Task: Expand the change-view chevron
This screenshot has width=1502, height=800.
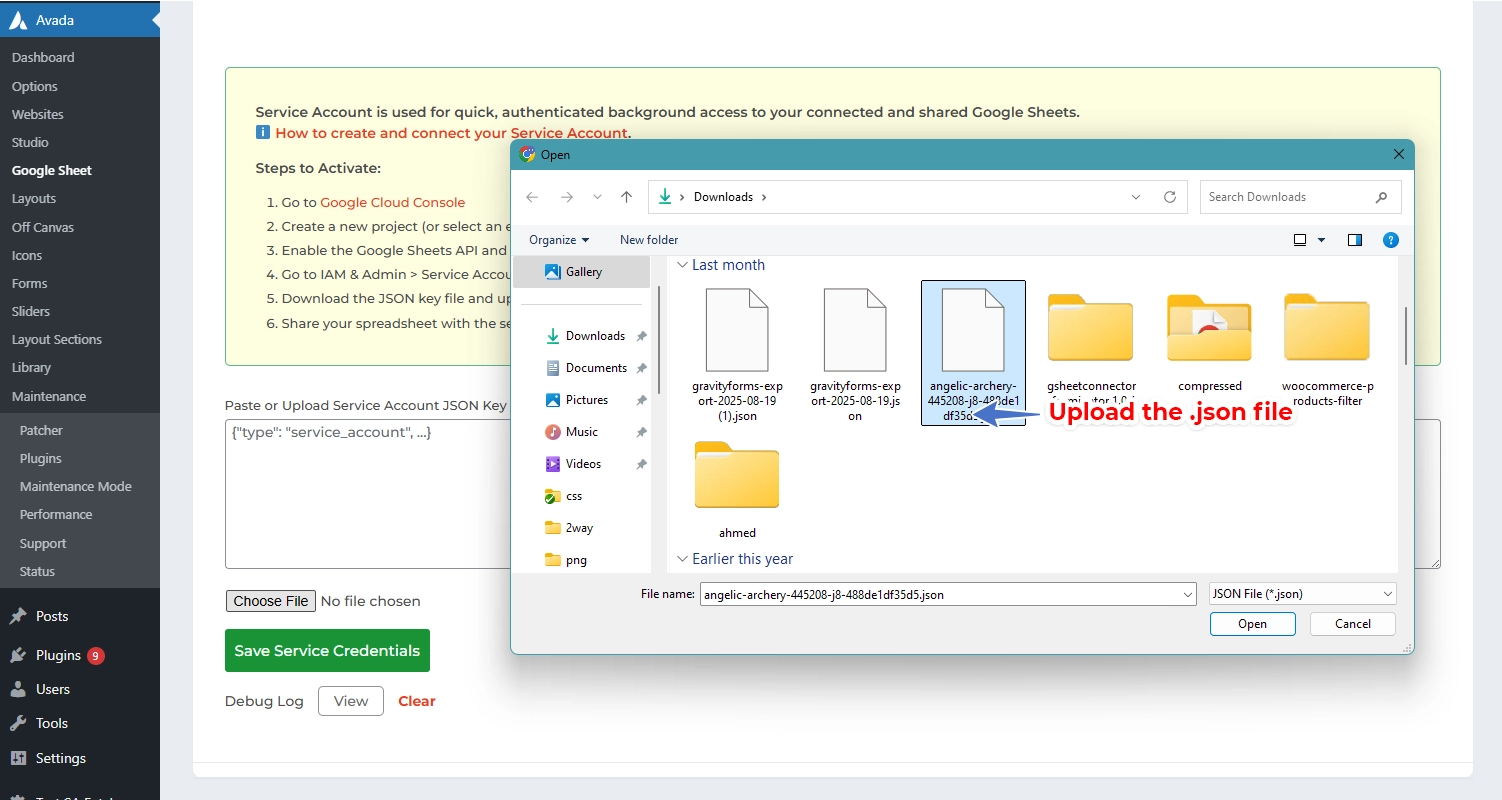Action: (1322, 239)
